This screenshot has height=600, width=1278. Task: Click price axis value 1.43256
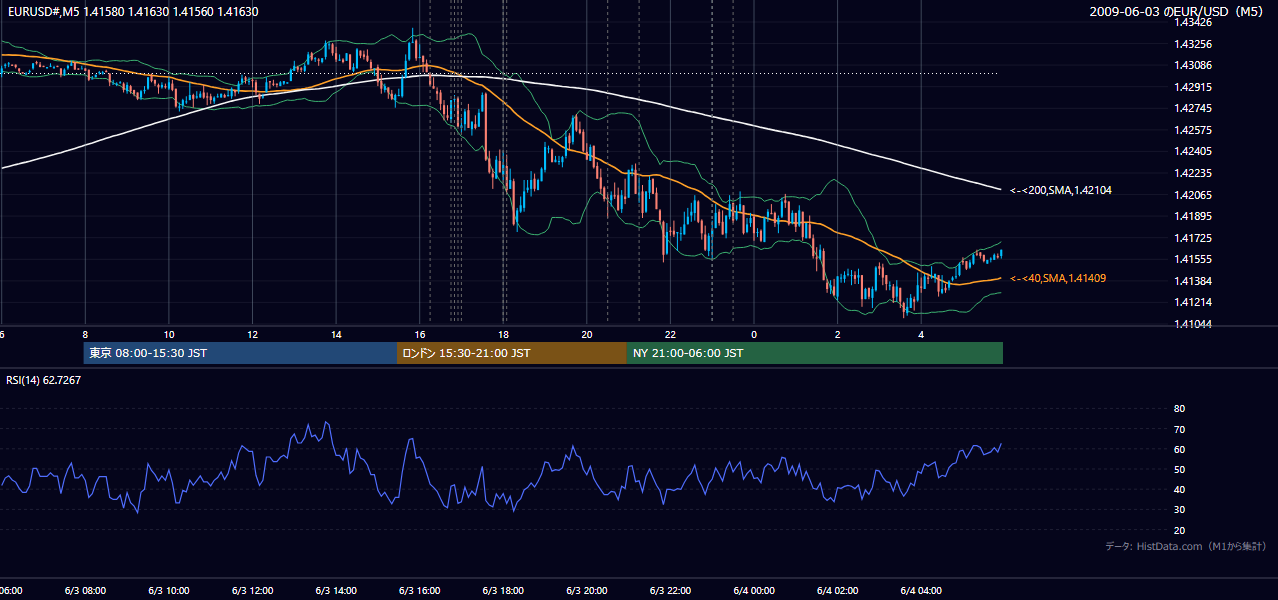point(1192,44)
